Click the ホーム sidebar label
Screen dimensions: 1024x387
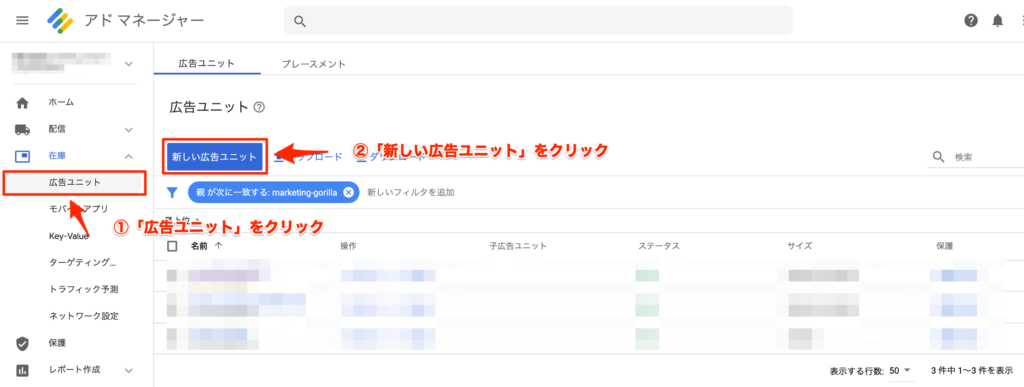click(x=61, y=102)
